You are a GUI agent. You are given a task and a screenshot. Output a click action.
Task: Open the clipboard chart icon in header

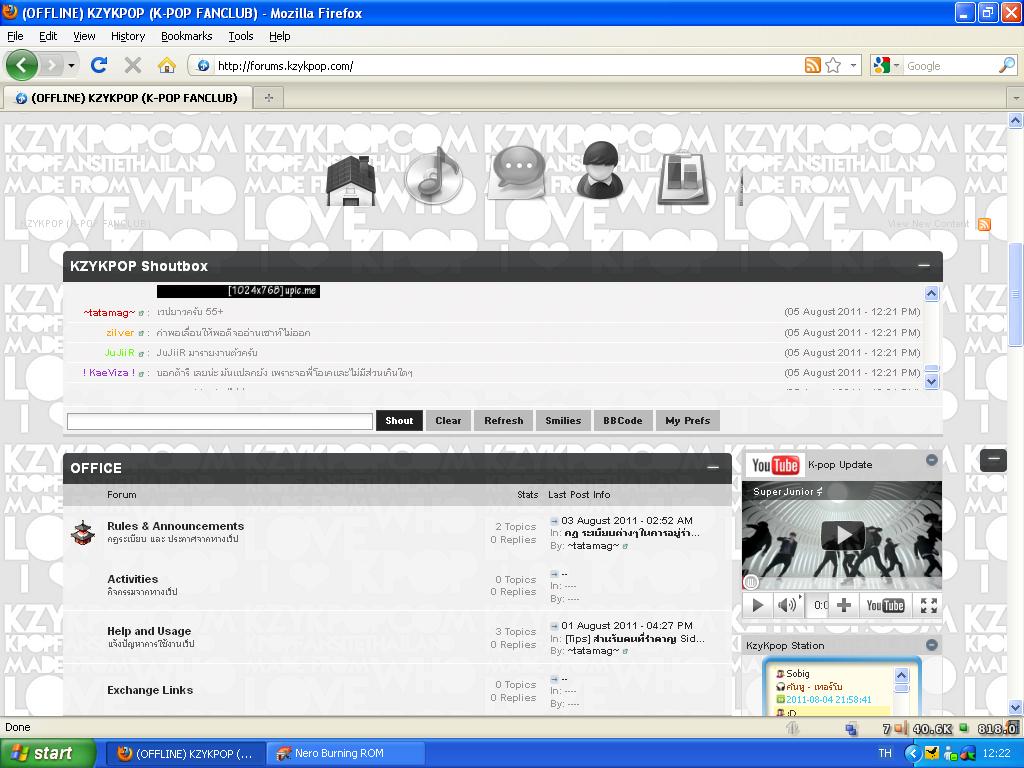tap(683, 179)
